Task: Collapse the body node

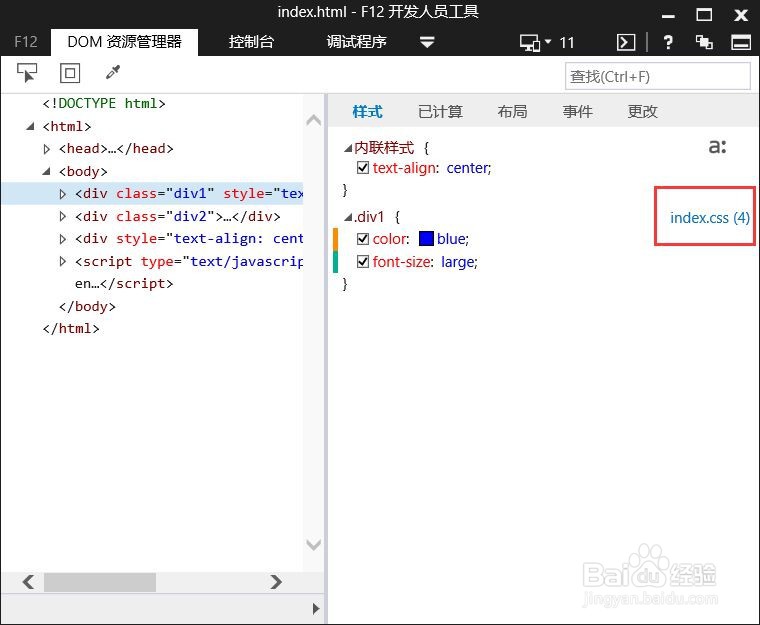Action: click(46, 171)
